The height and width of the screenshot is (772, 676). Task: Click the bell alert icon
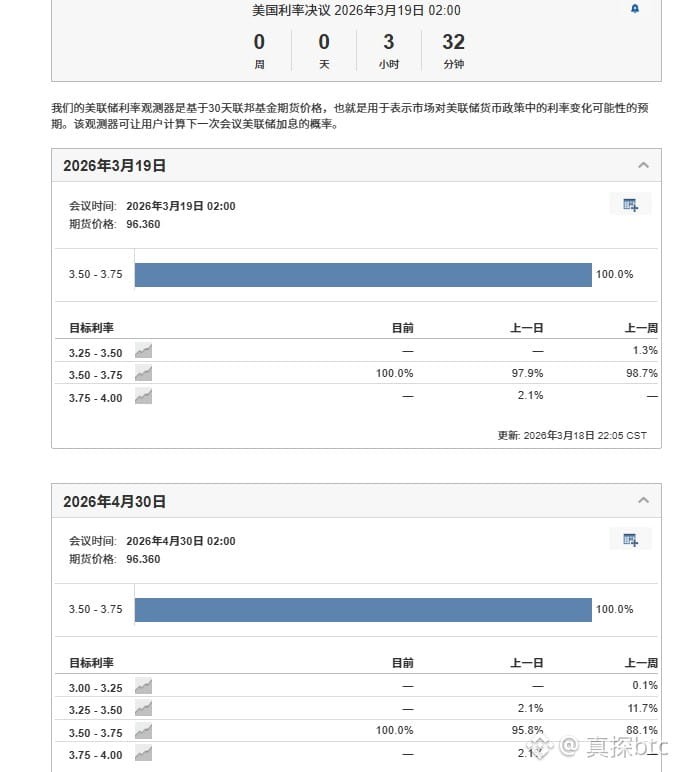click(635, 9)
